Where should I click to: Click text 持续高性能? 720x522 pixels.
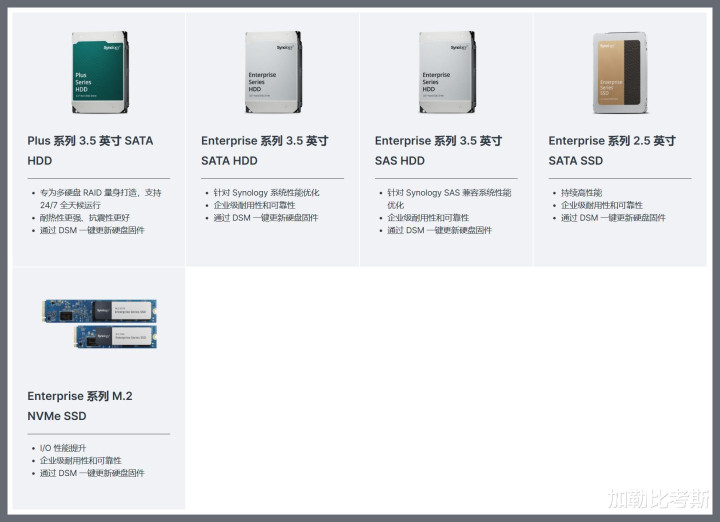point(581,193)
